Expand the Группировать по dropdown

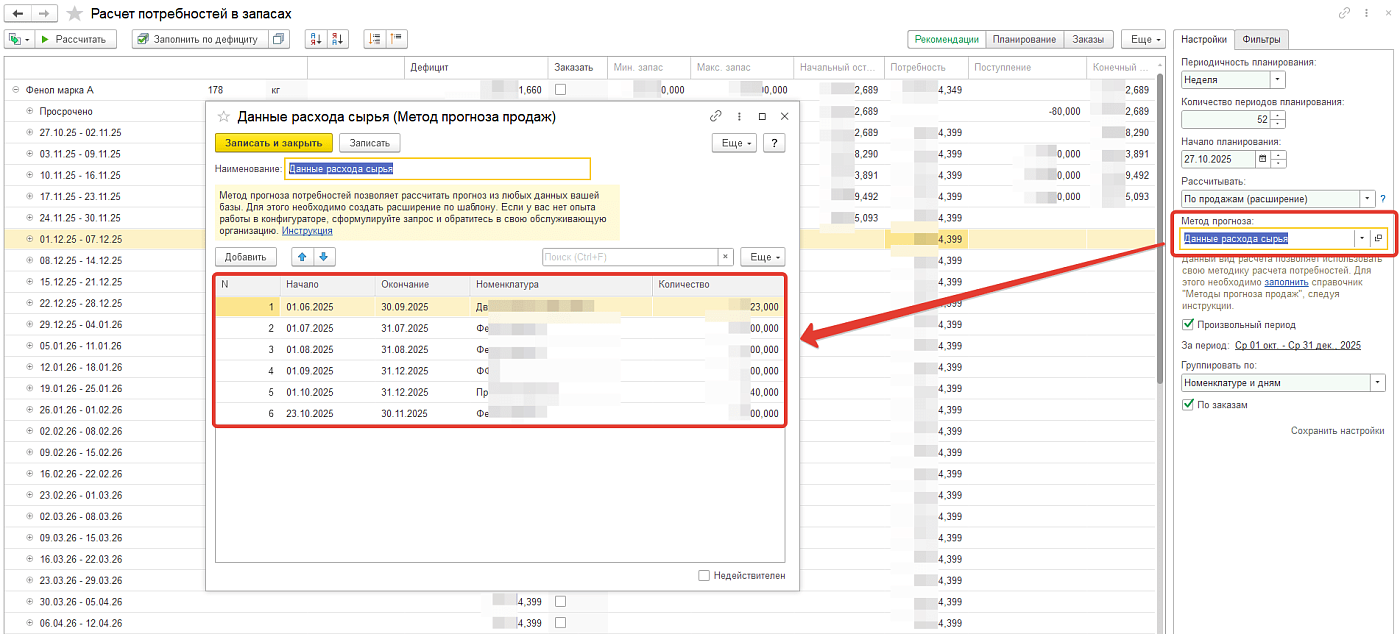point(1378,382)
